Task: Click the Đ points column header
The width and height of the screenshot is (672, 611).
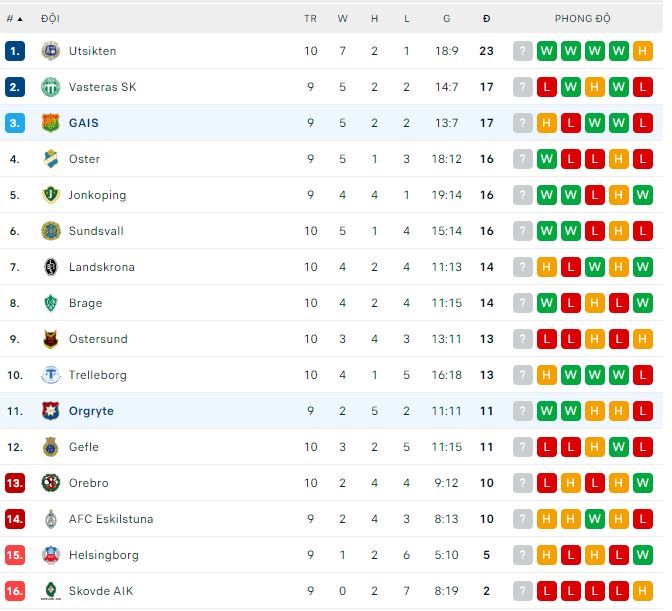Action: [x=486, y=19]
